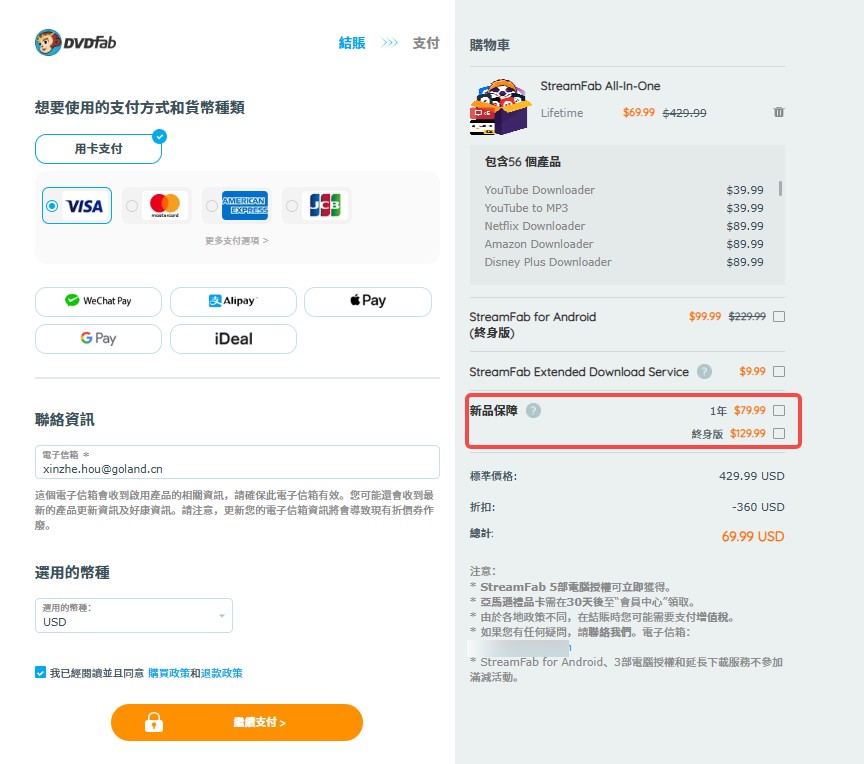Open the 購買政策 link

click(169, 673)
